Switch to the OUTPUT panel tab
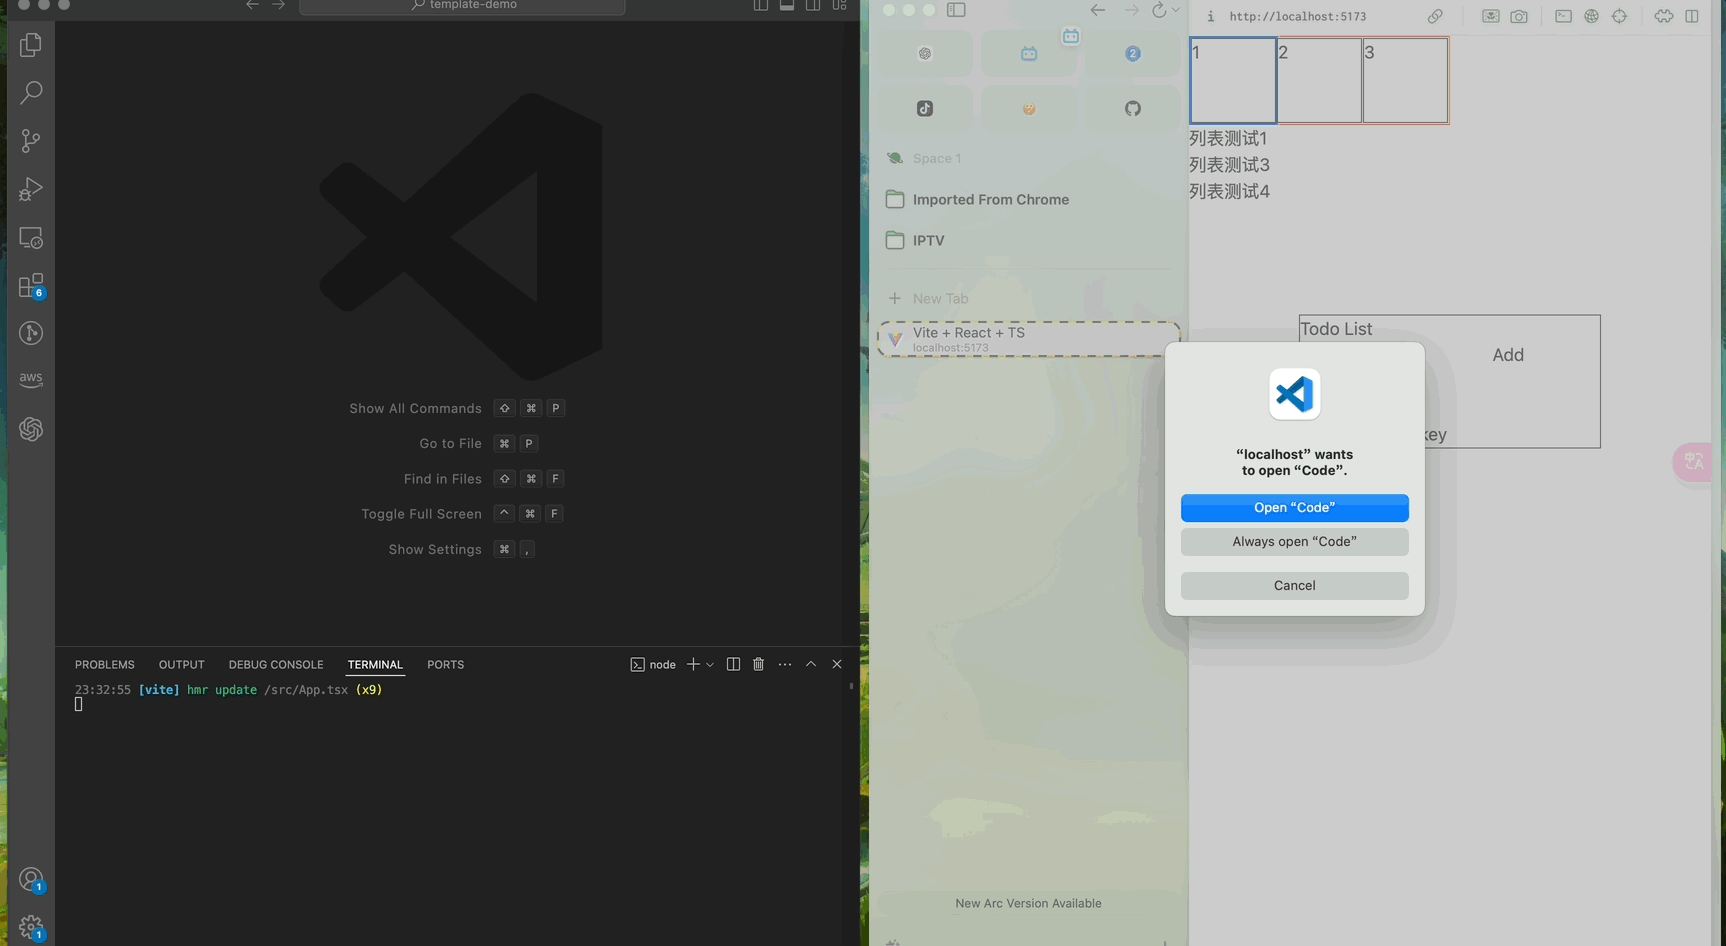The width and height of the screenshot is (1726, 946). (x=182, y=665)
